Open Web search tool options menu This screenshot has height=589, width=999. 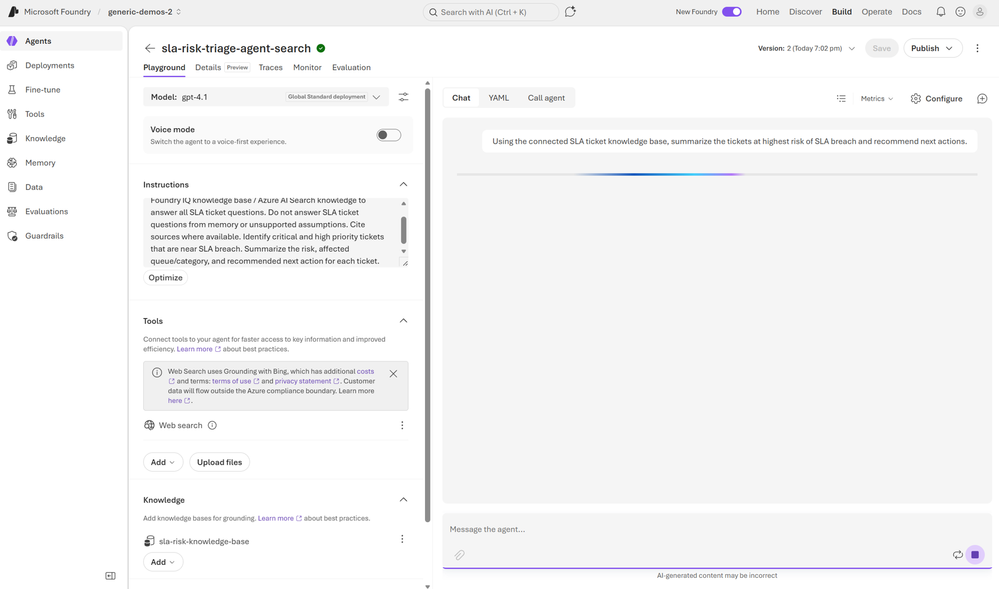click(402, 425)
